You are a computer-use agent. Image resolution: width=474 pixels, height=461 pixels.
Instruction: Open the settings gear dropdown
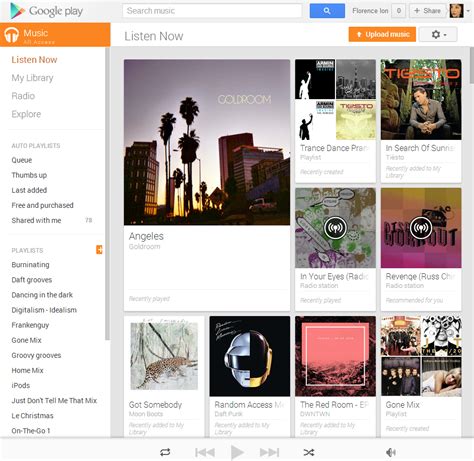438,34
